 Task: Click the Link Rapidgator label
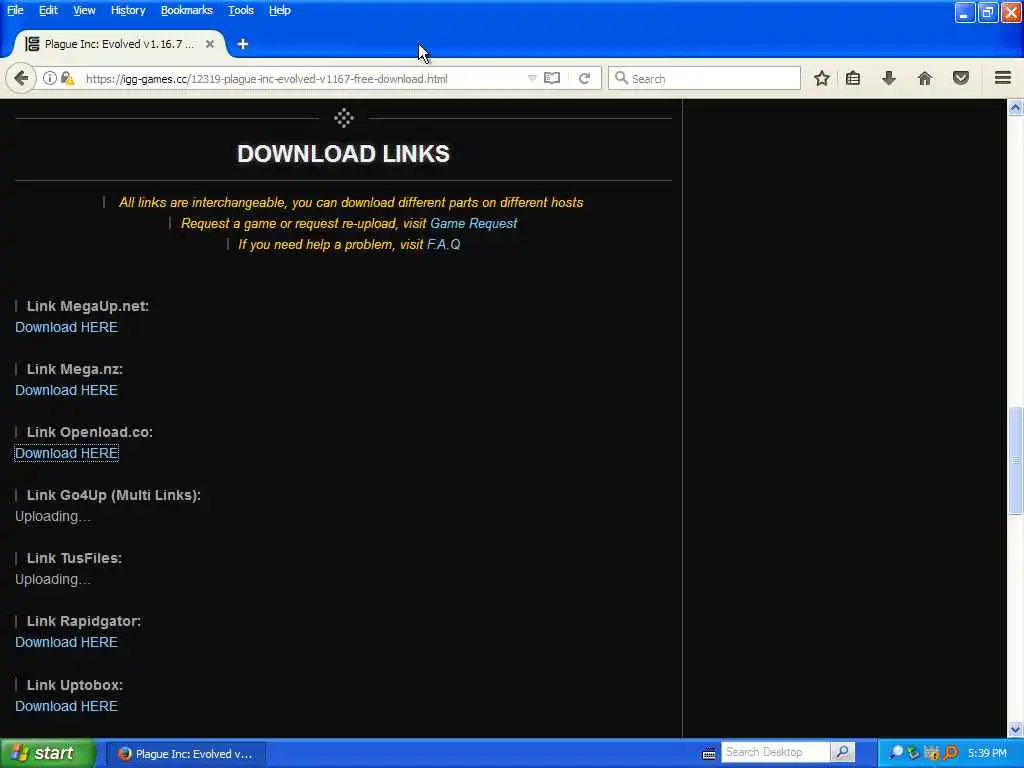[x=84, y=621]
